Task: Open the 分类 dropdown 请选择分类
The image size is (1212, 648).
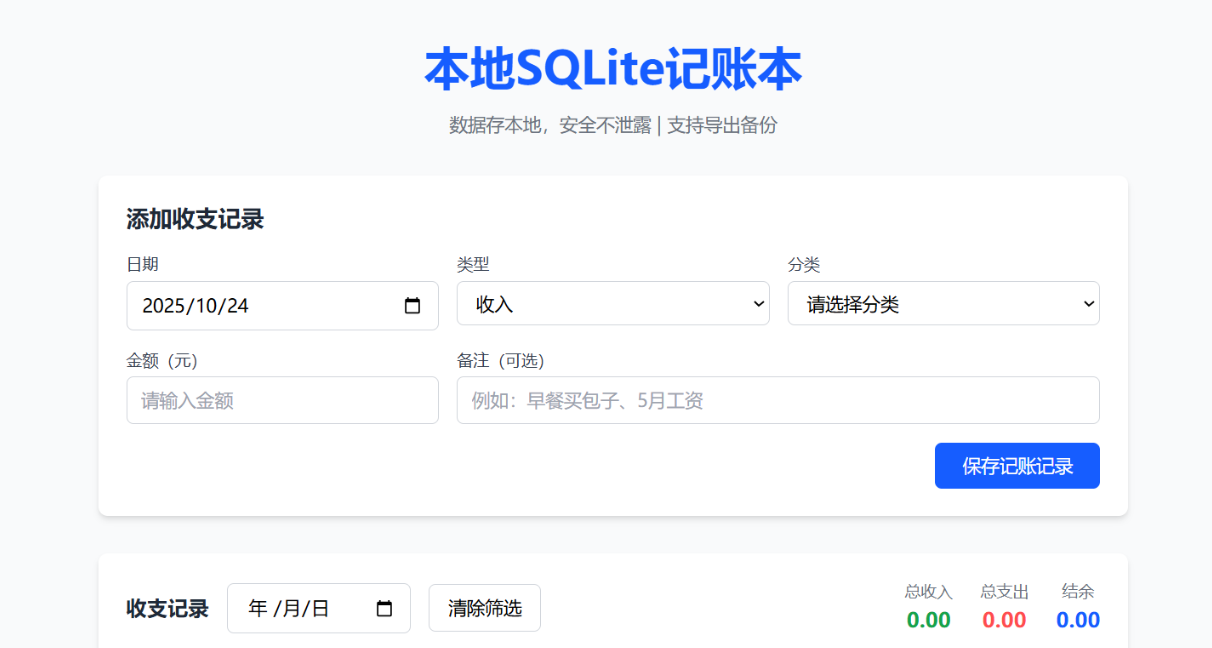Action: click(943, 304)
